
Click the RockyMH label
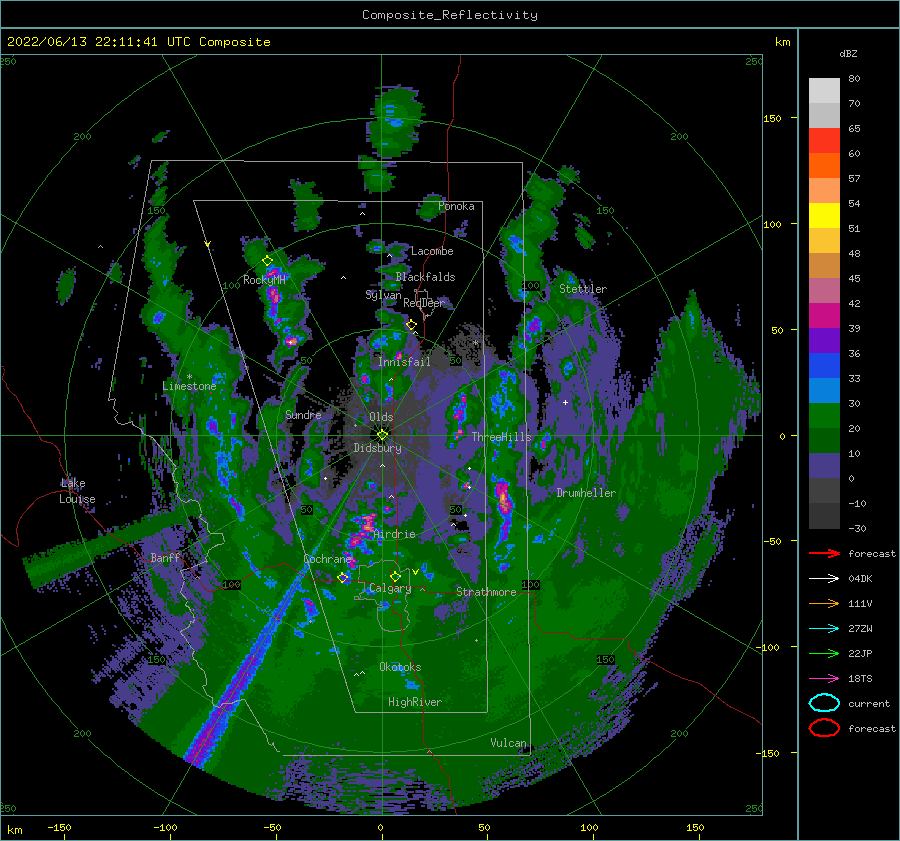[264, 280]
